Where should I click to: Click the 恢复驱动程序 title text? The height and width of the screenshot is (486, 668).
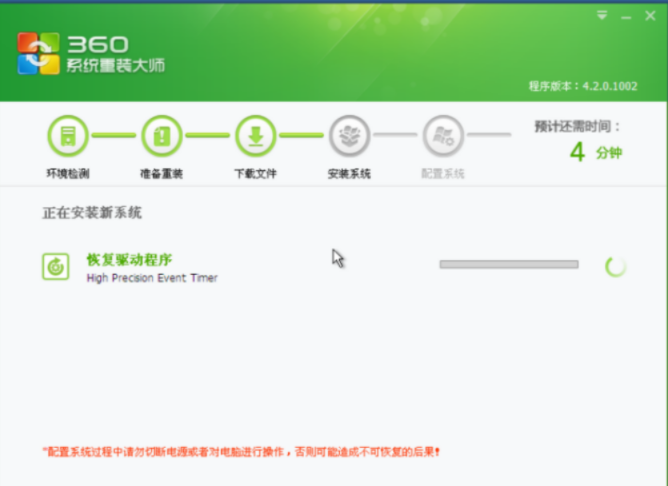130,259
